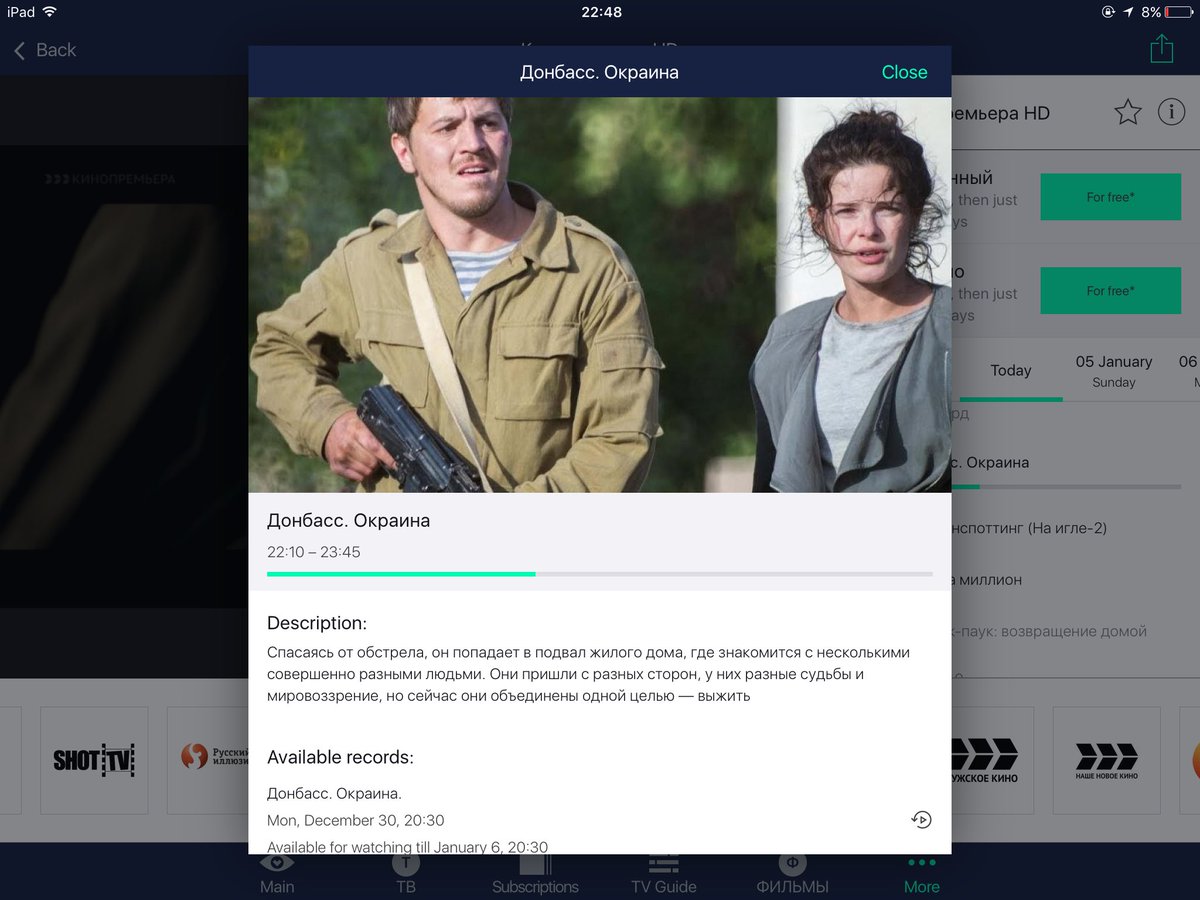The height and width of the screenshot is (900, 1200).
Task: Tap the first For free* subscription button
Action: pos(1111,197)
